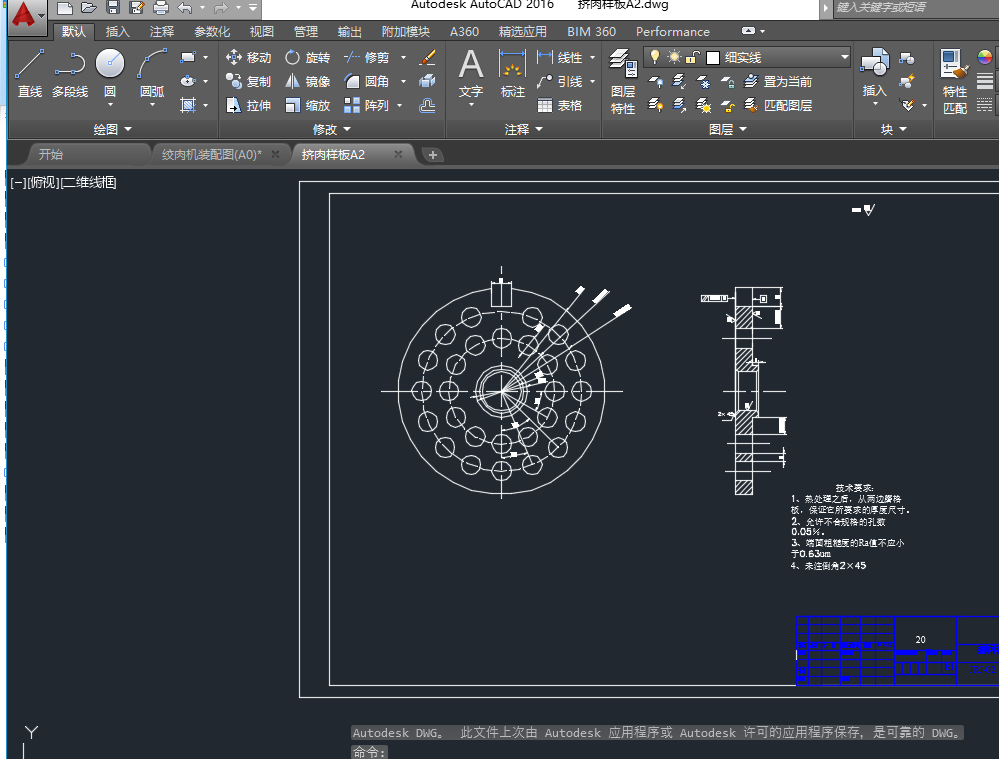999x759 pixels.
Task: Open the 绞肉机装配图(A0) drawing tab
Action: coord(211,155)
